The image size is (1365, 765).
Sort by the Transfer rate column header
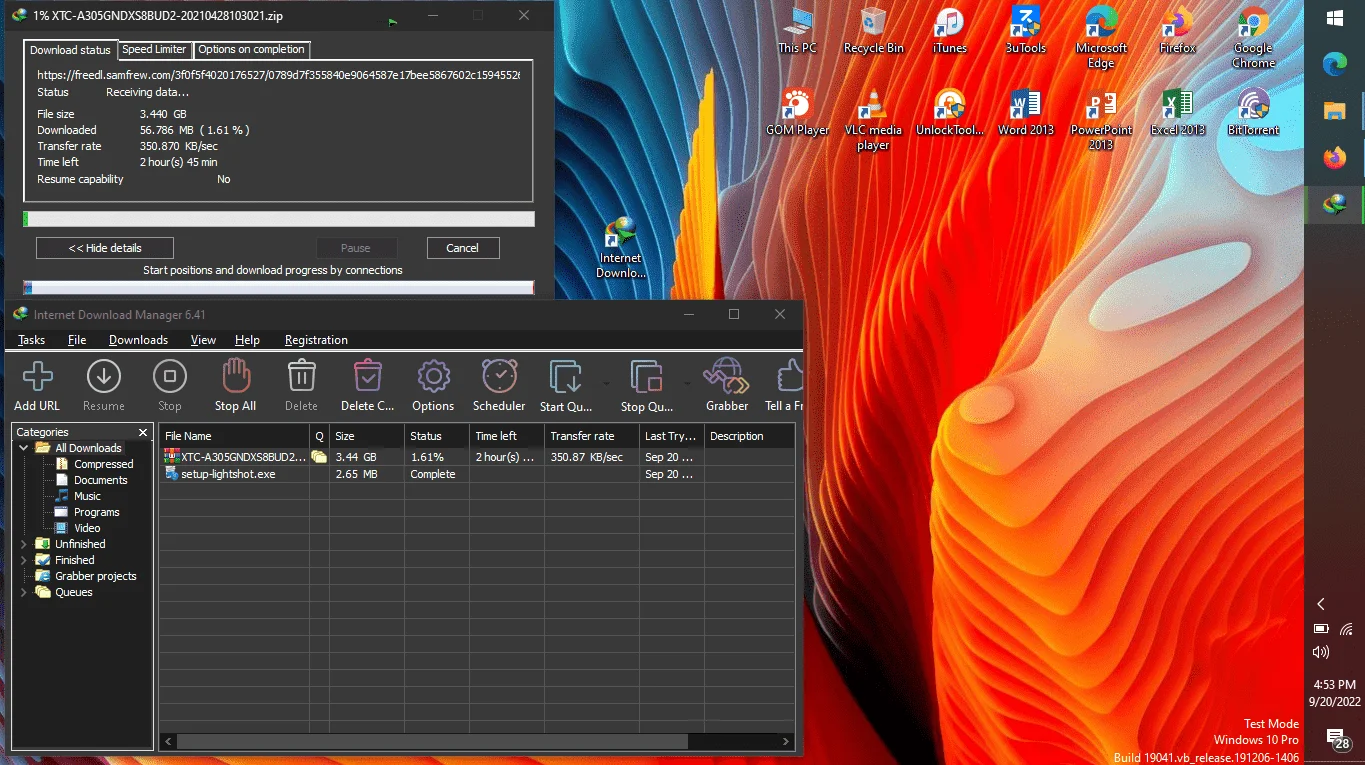click(x=591, y=436)
